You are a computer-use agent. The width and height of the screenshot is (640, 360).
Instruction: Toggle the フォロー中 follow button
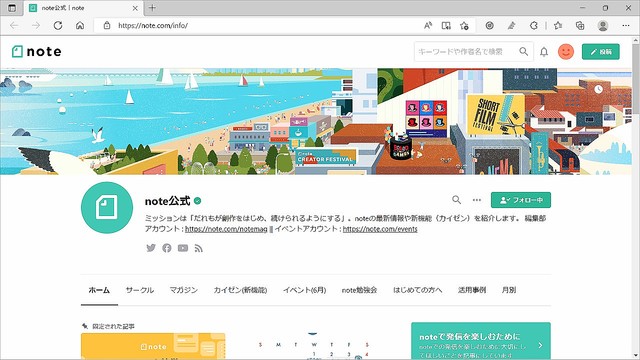tap(521, 200)
